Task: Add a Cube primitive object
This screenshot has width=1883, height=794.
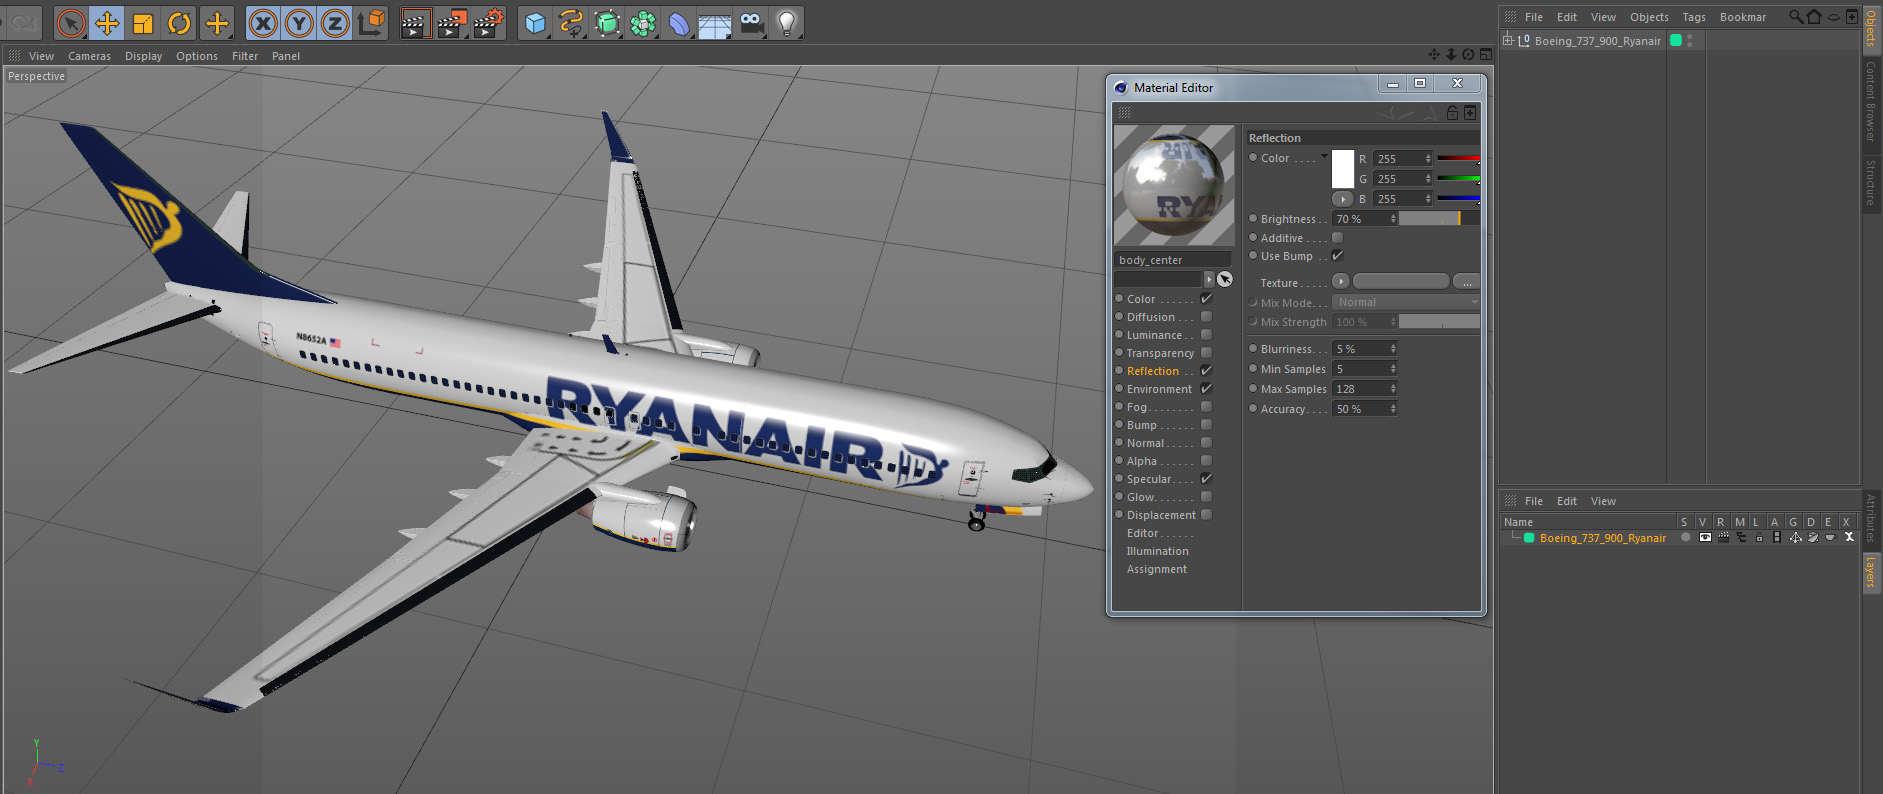Action: pyautogui.click(x=535, y=23)
